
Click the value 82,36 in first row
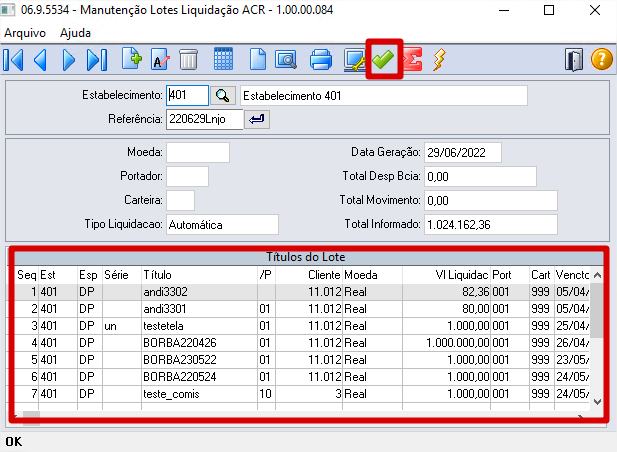coord(476,292)
